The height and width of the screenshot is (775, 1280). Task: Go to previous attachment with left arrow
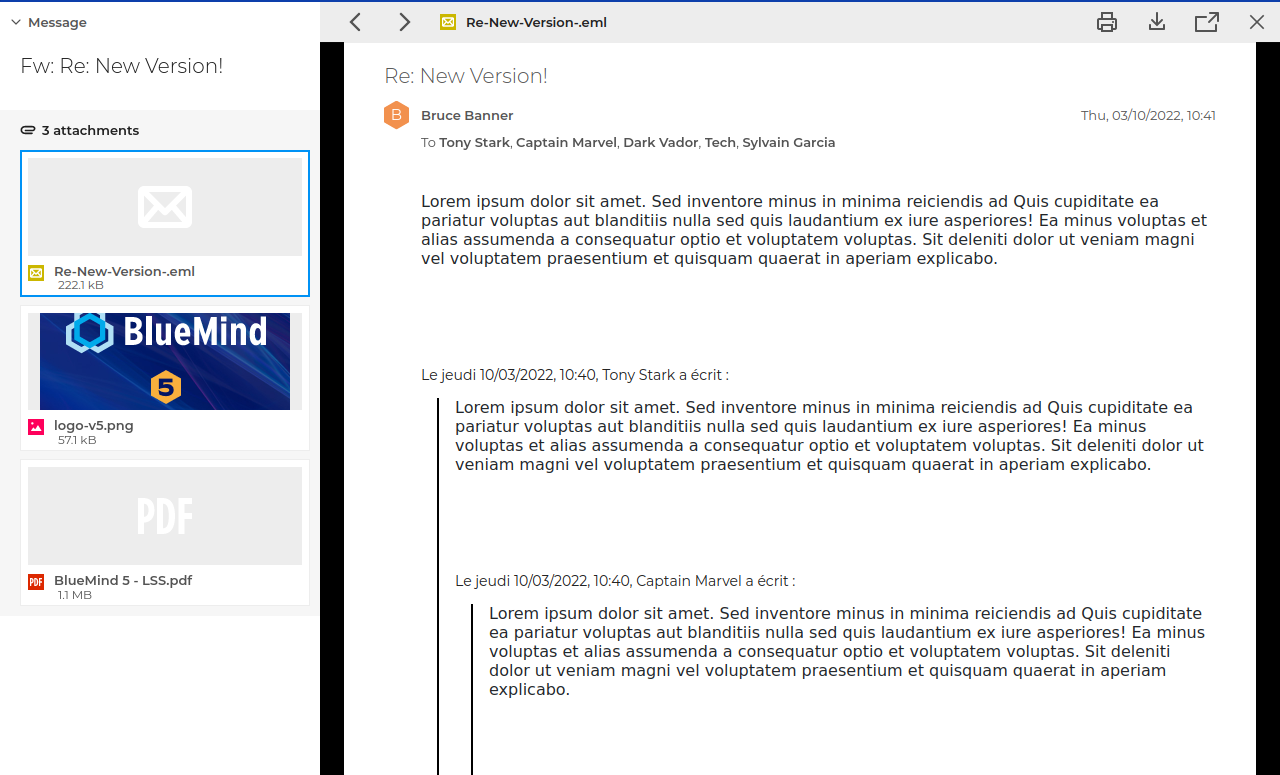[355, 22]
